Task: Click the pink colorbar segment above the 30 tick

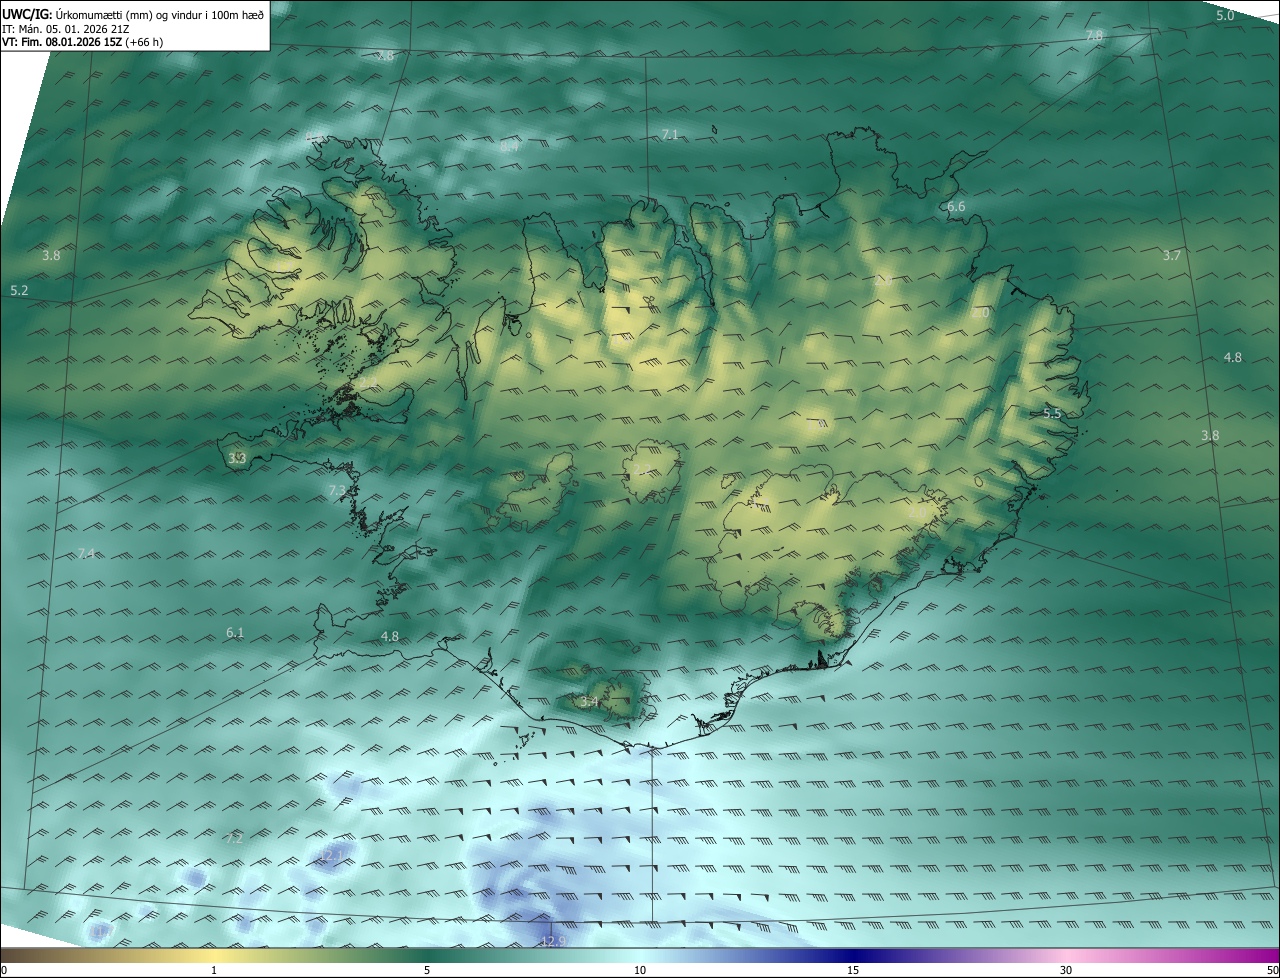Action: 1066,955
